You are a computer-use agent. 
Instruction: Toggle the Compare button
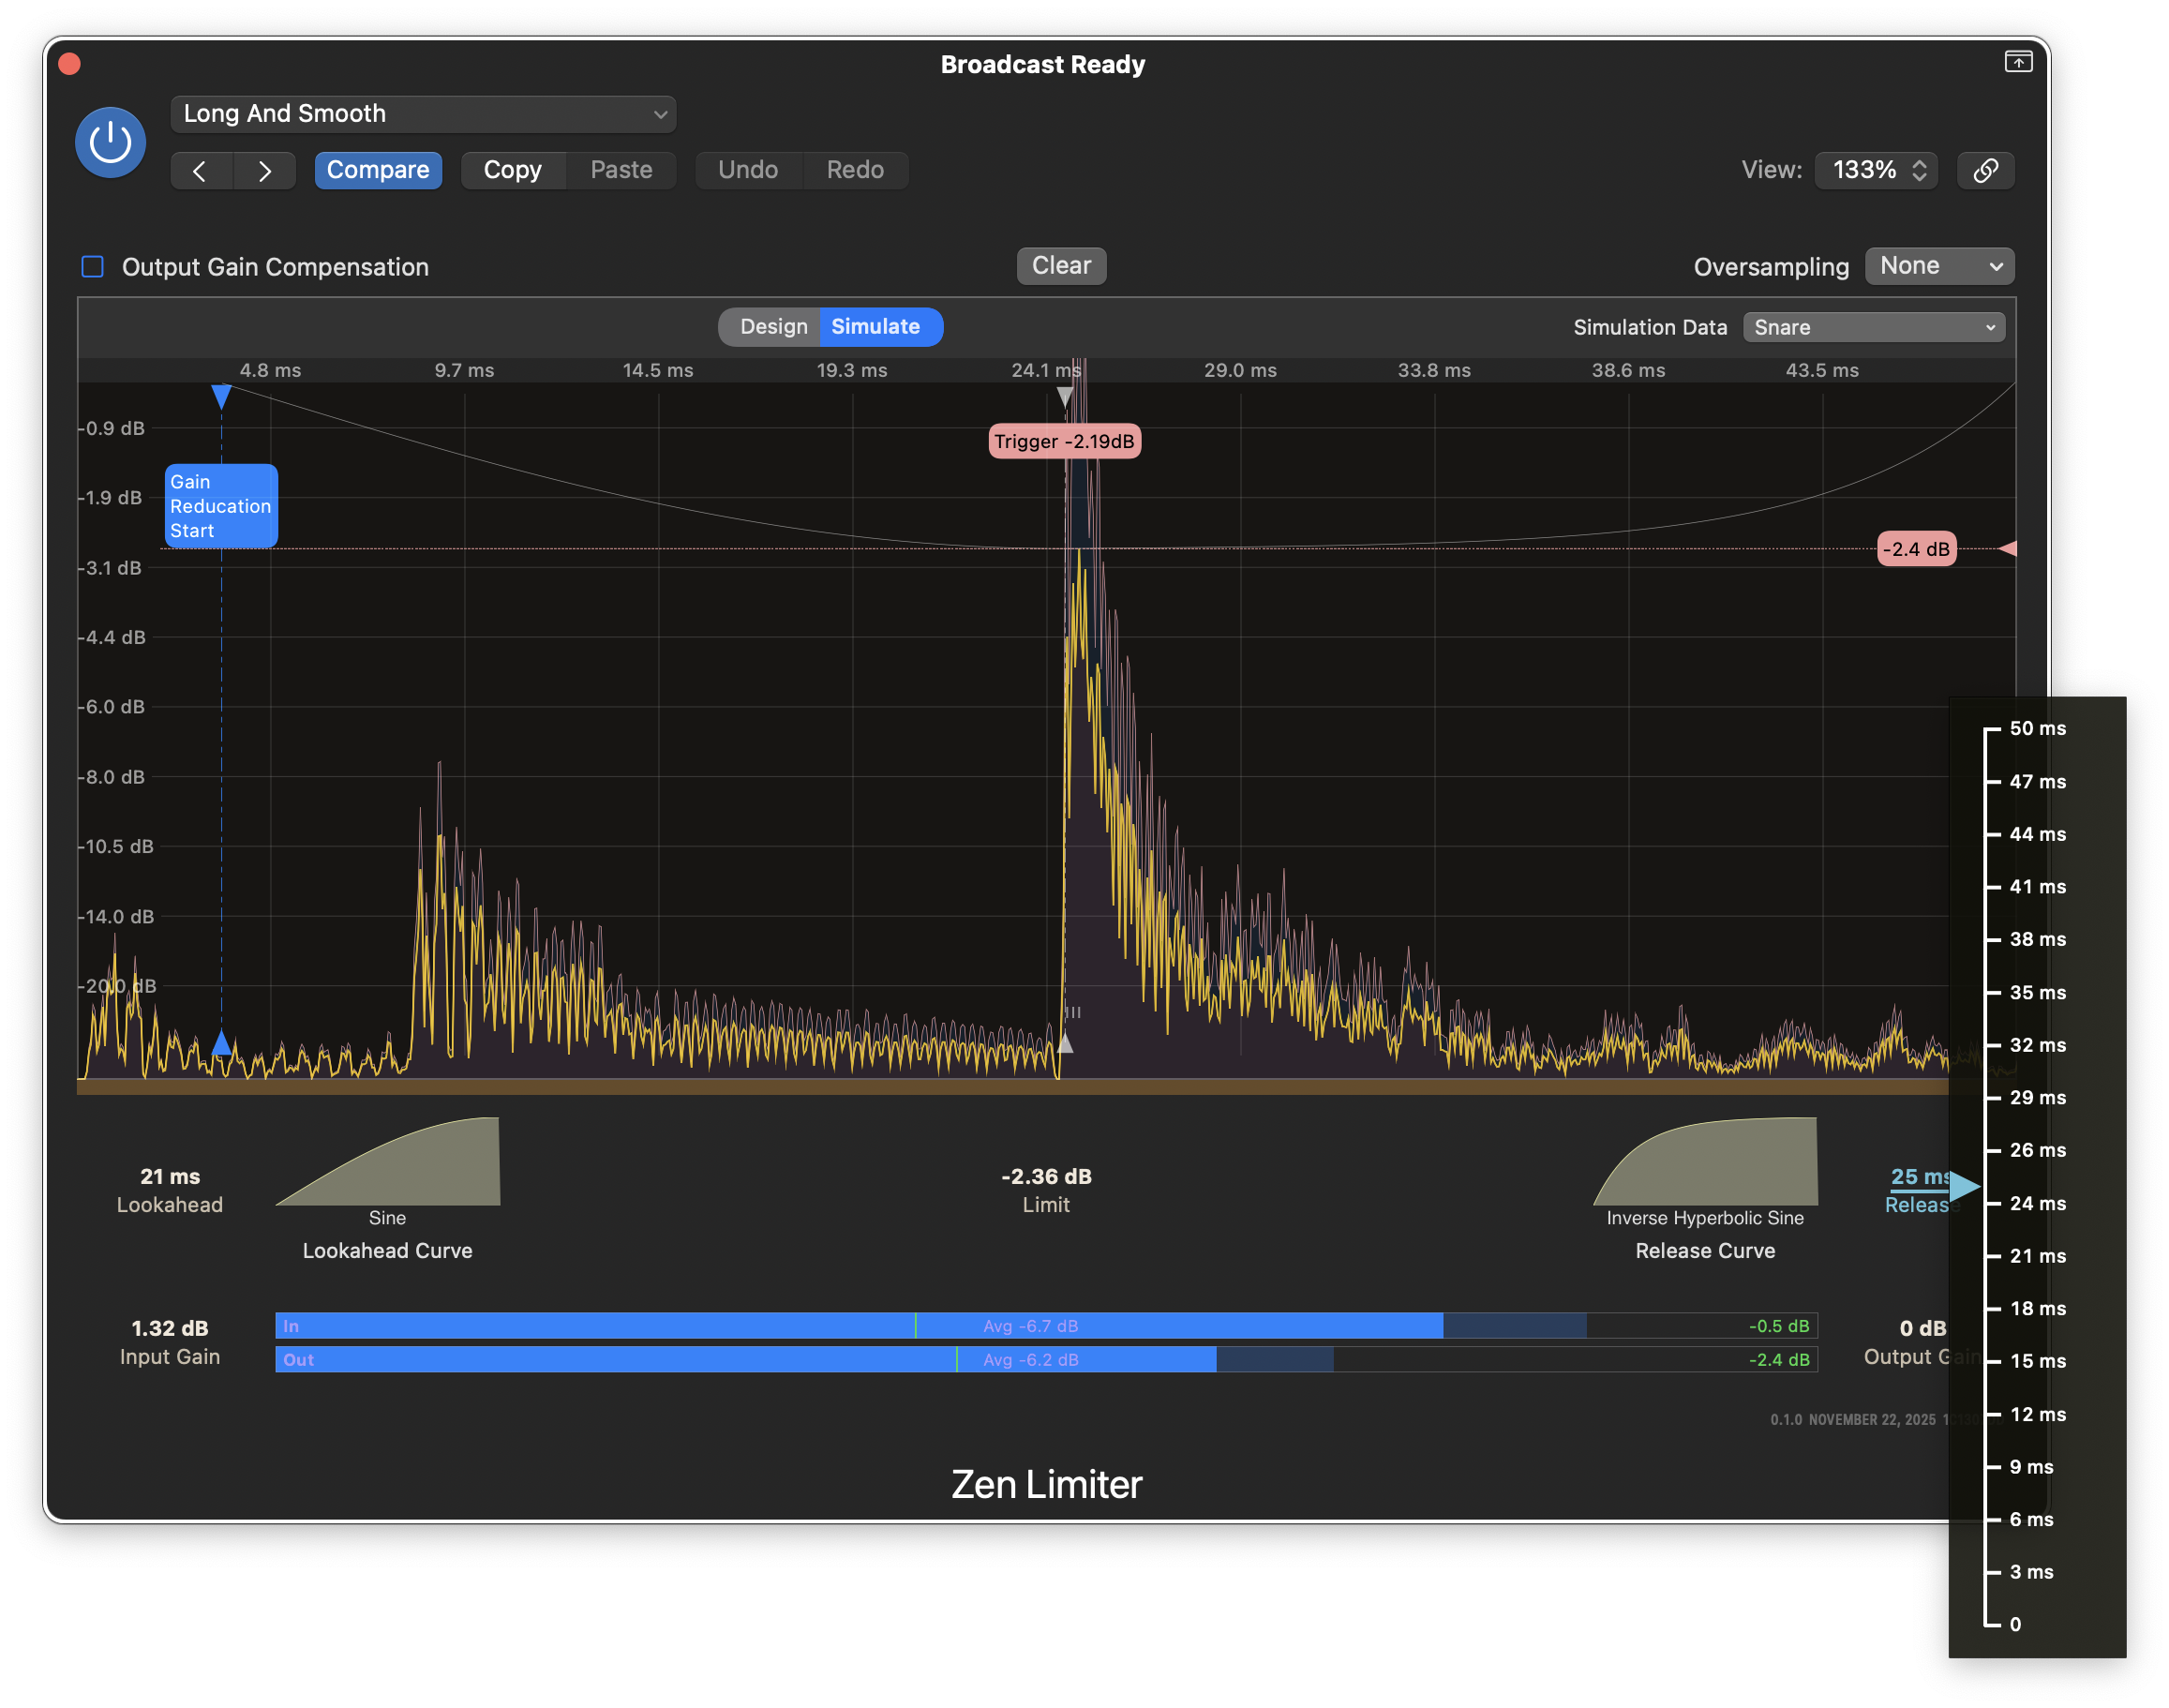click(x=378, y=170)
